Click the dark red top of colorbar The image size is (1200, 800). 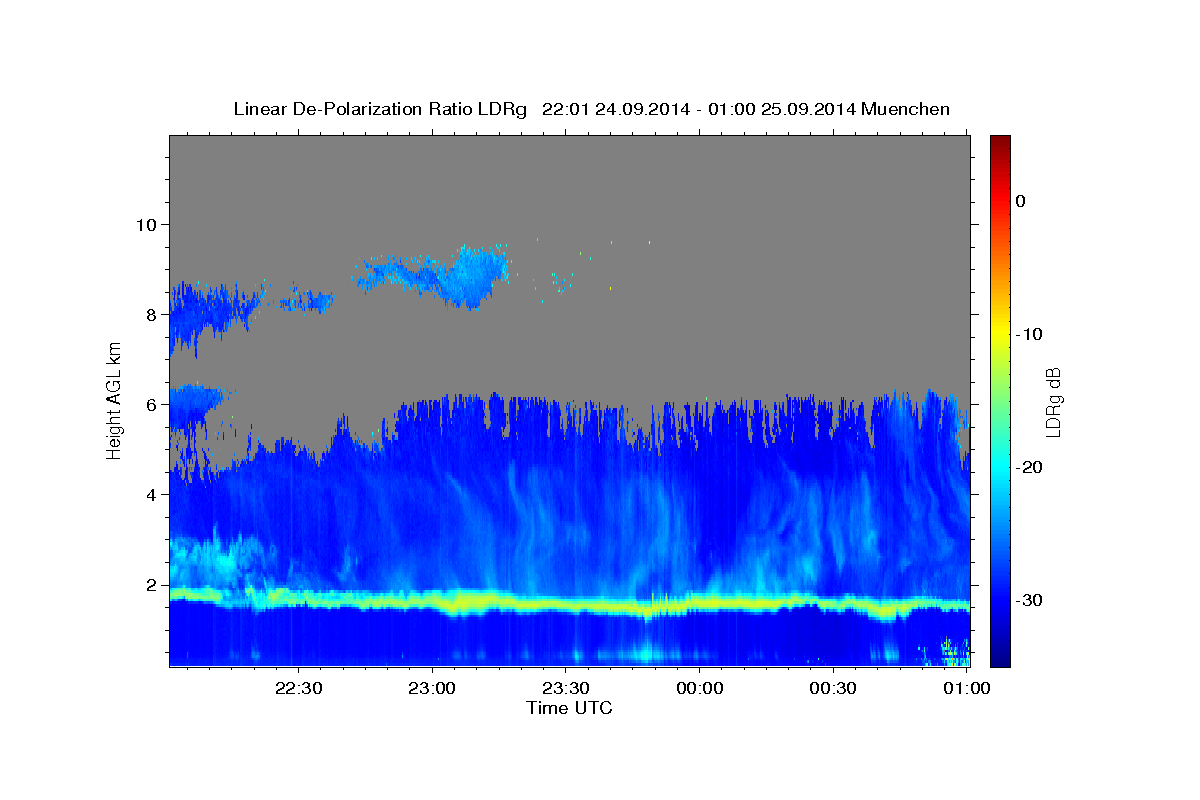pos(1000,142)
